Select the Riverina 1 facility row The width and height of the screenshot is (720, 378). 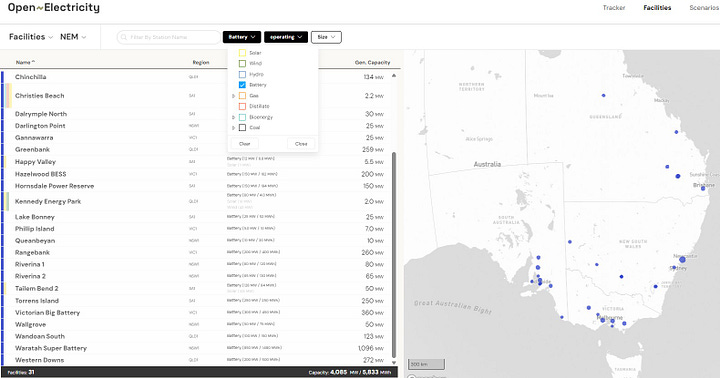(197, 265)
